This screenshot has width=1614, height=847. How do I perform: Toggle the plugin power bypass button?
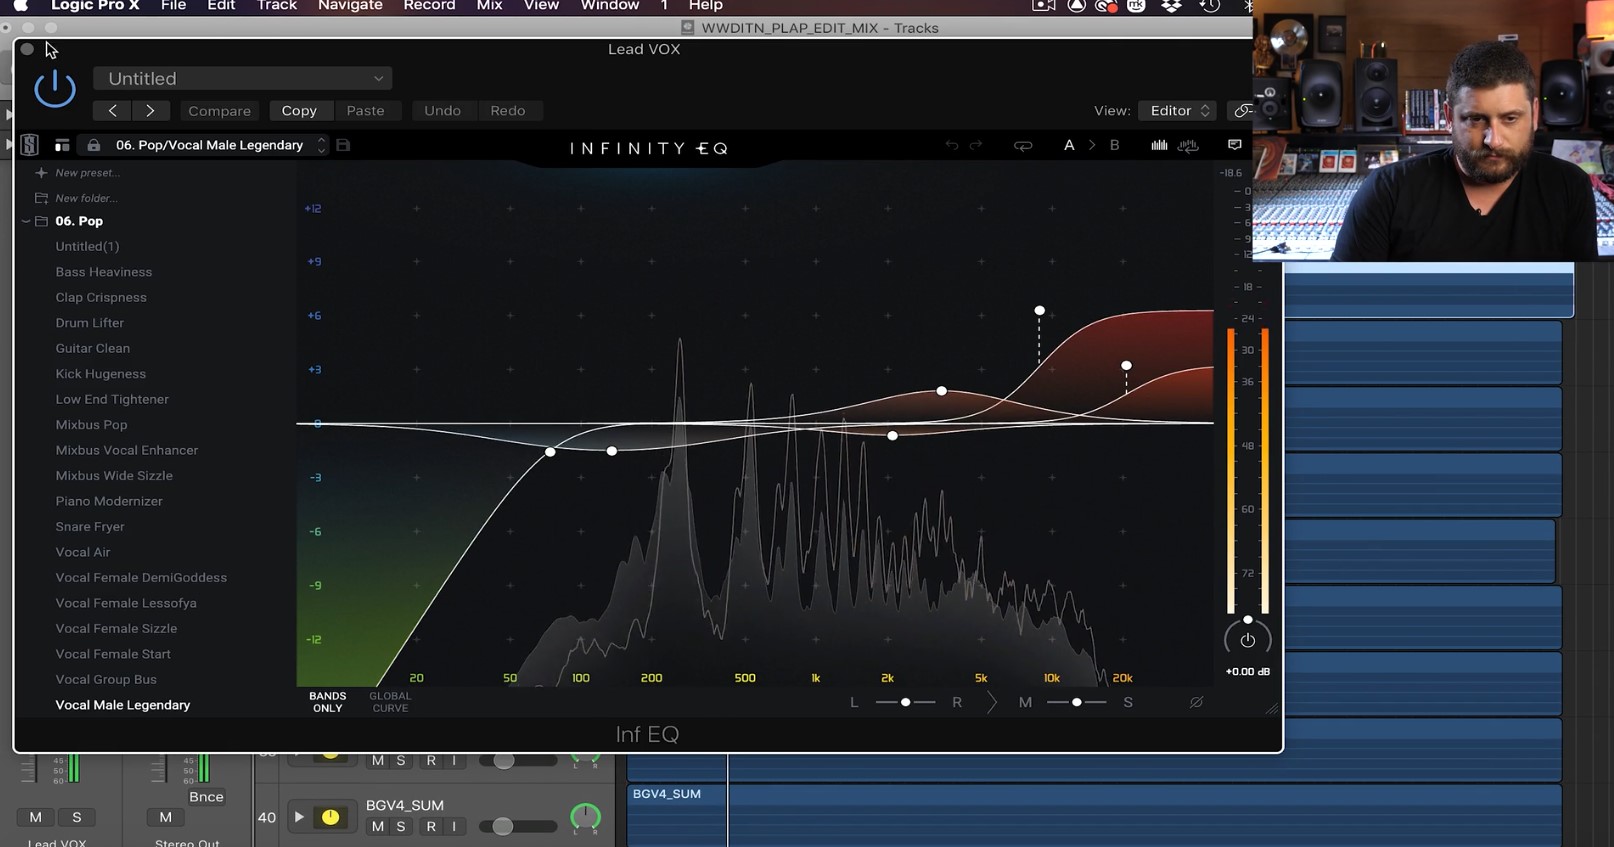[x=54, y=89]
